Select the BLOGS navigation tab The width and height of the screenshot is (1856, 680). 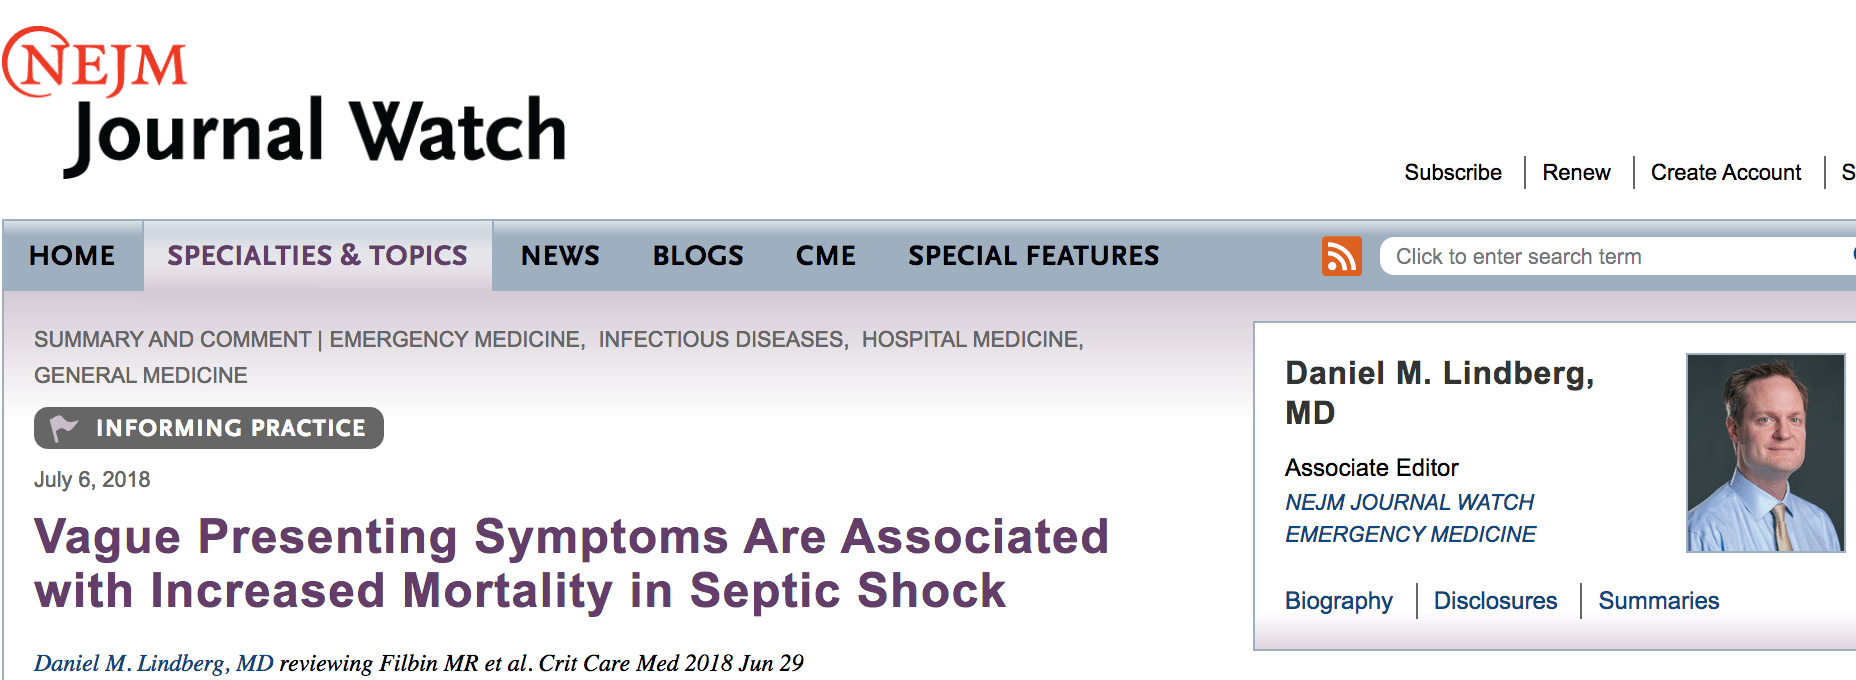(697, 256)
